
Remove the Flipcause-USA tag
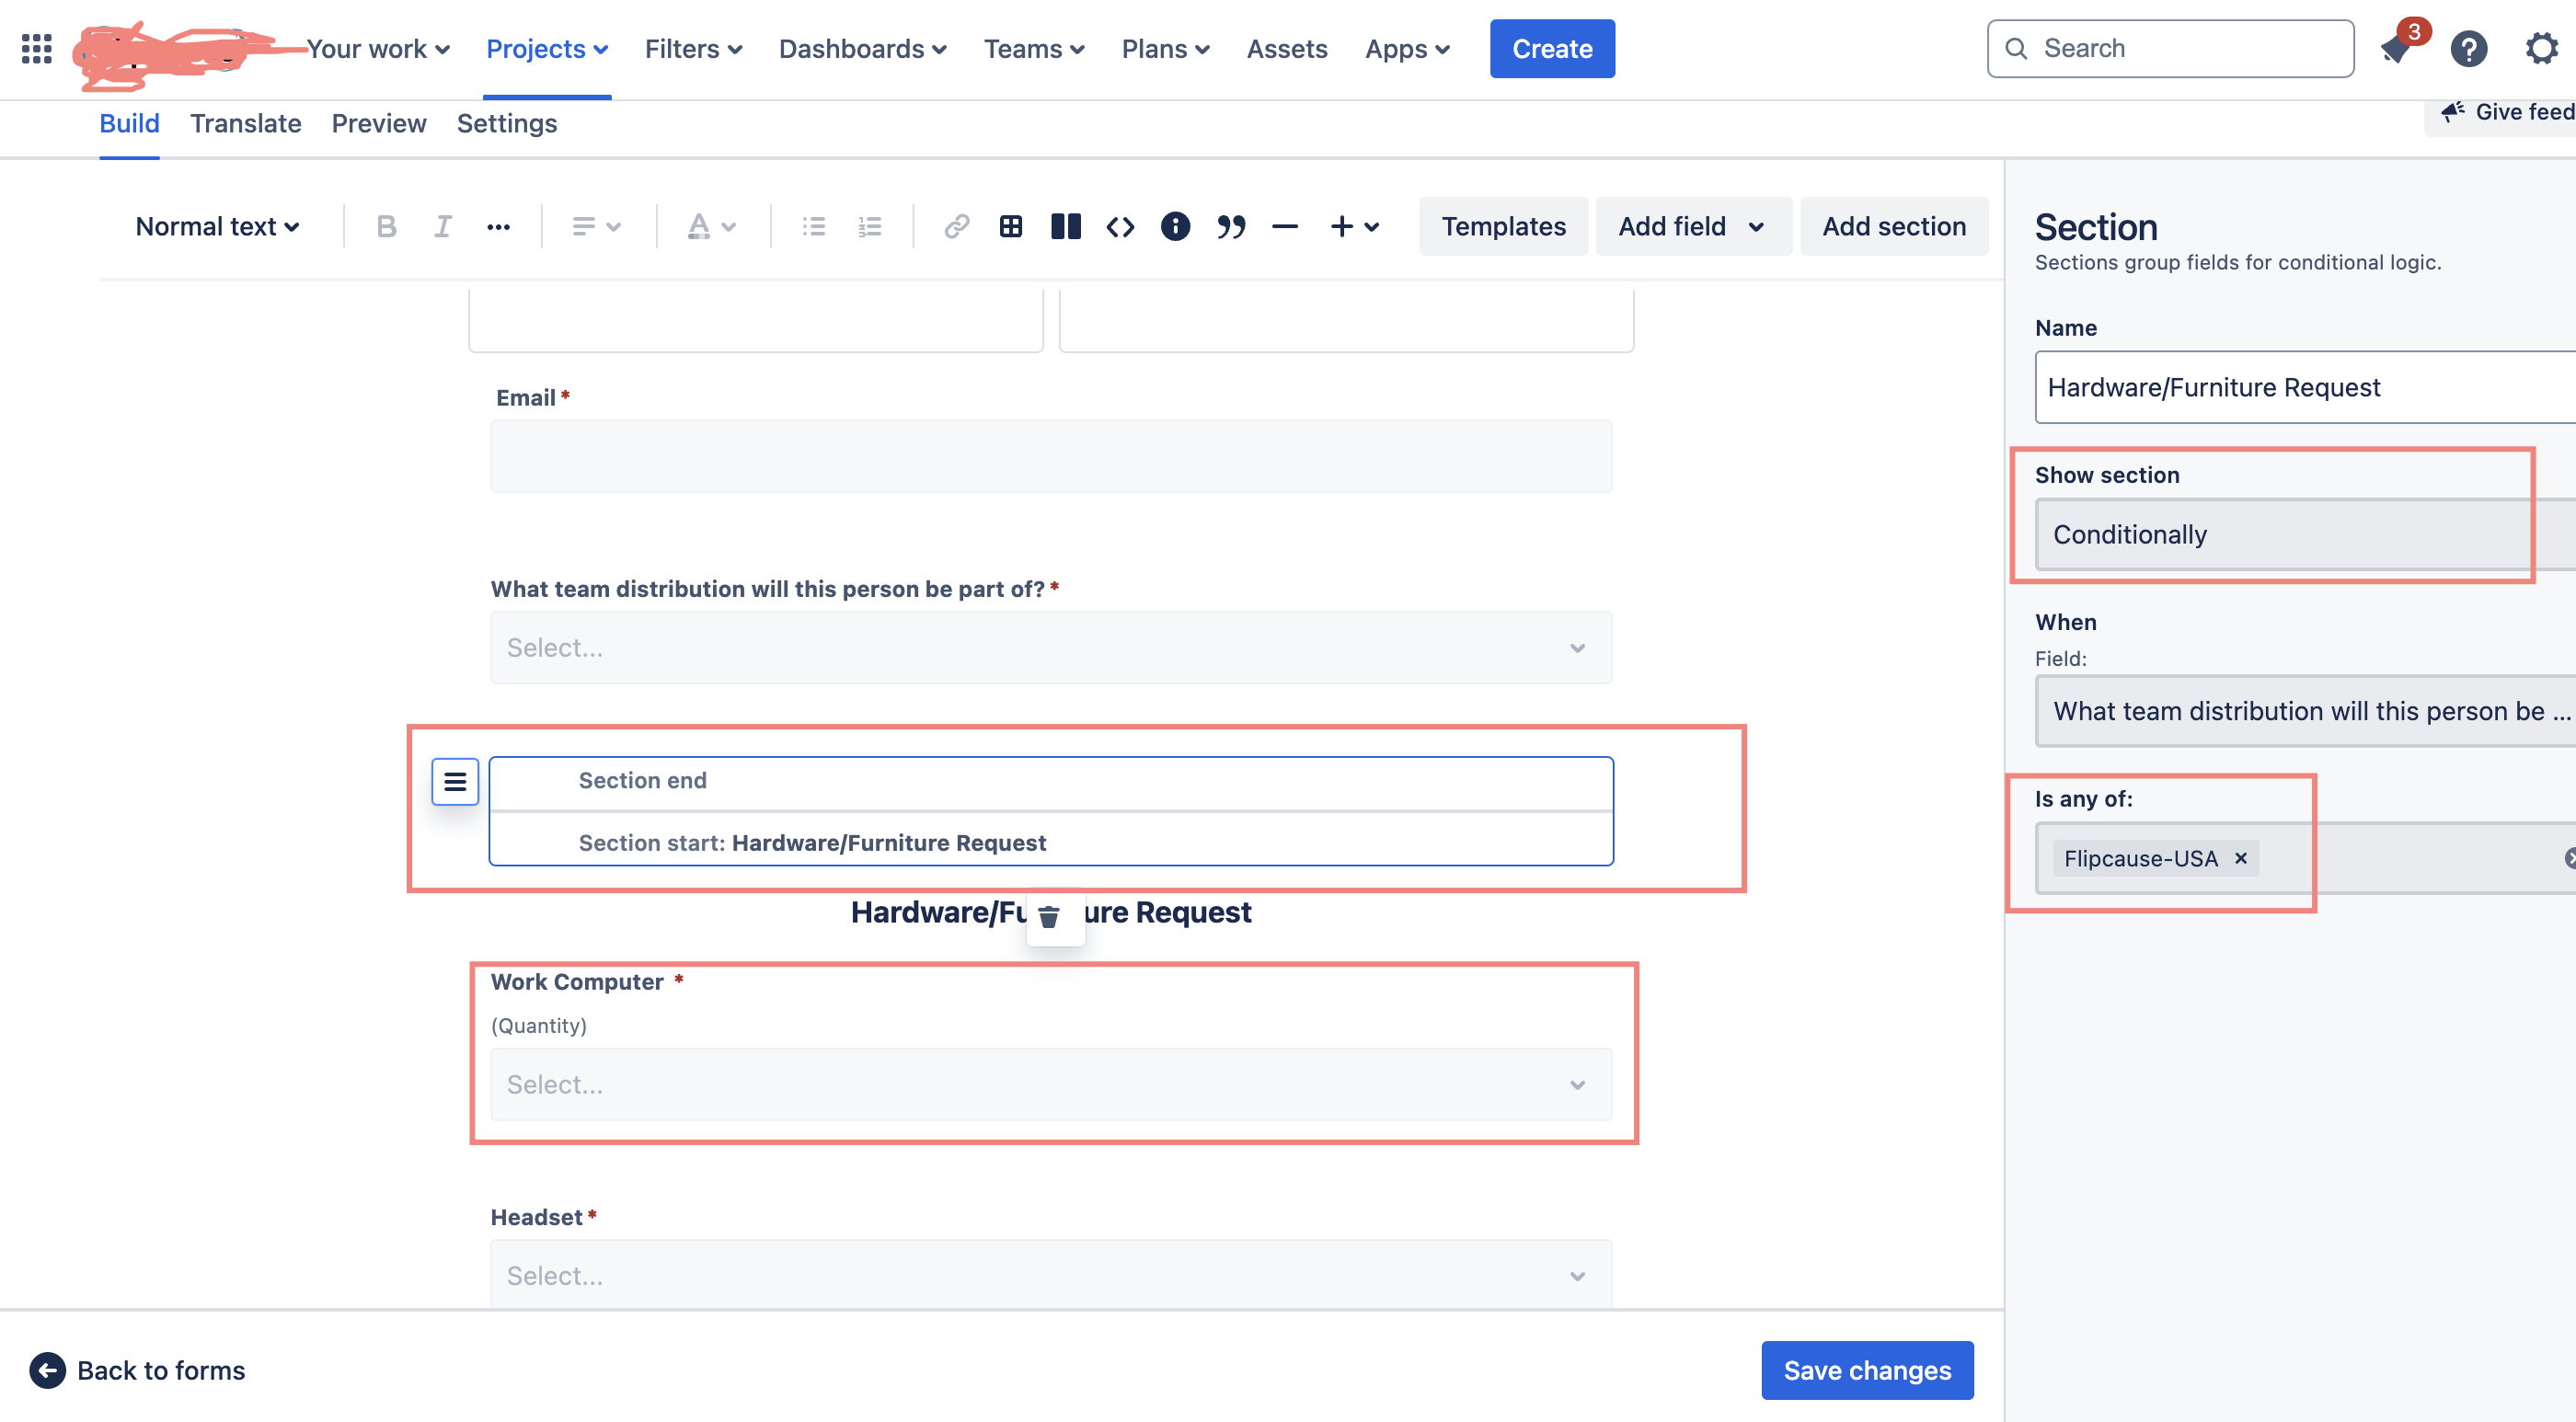[x=2240, y=858]
